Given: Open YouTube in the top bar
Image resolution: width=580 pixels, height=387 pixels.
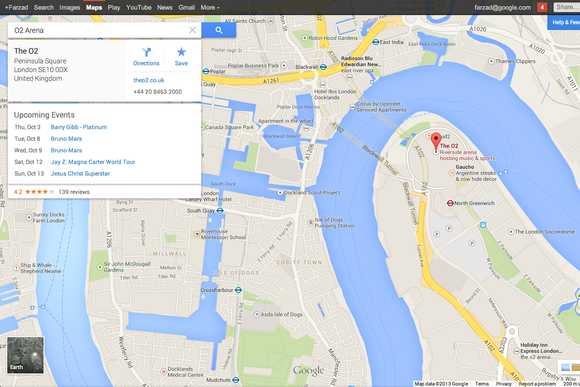Looking at the screenshot, I should click(139, 7).
